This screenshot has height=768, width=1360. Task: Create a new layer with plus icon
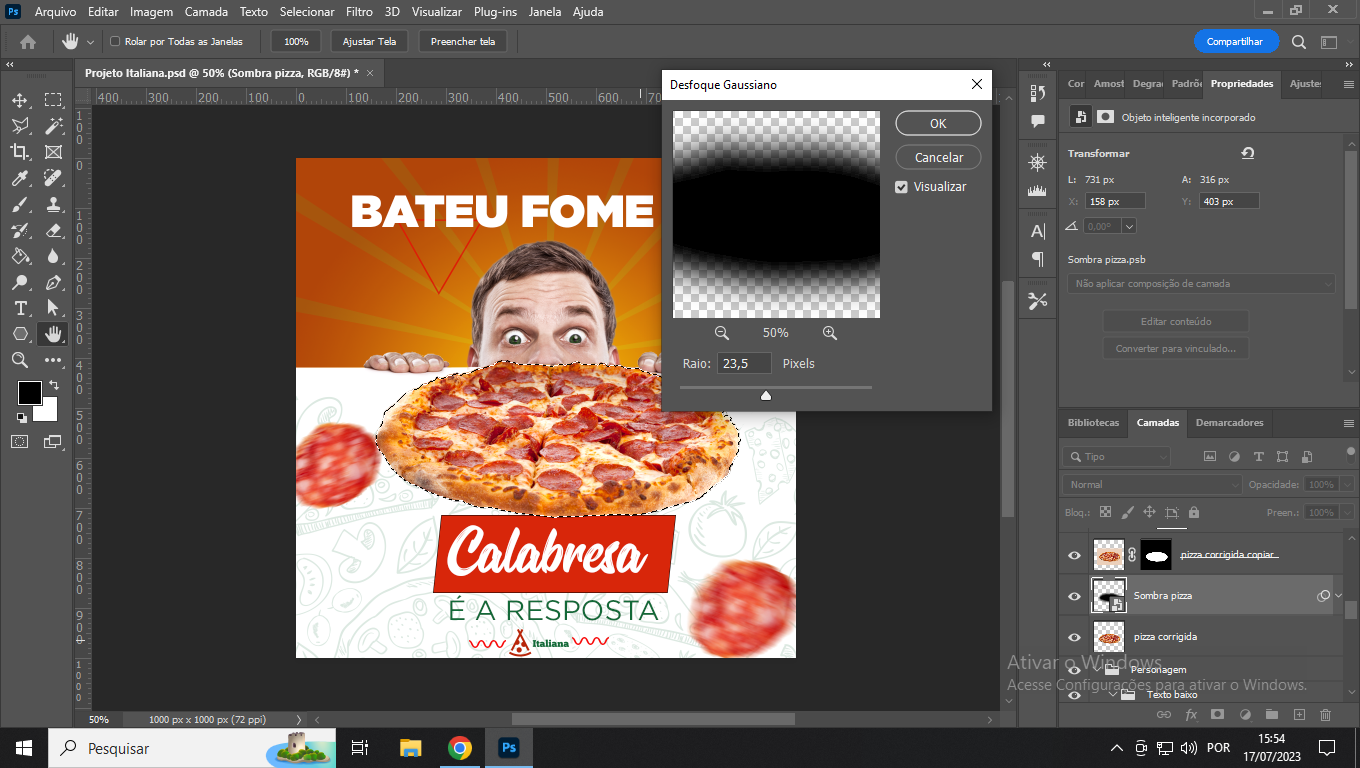pyautogui.click(x=1299, y=715)
